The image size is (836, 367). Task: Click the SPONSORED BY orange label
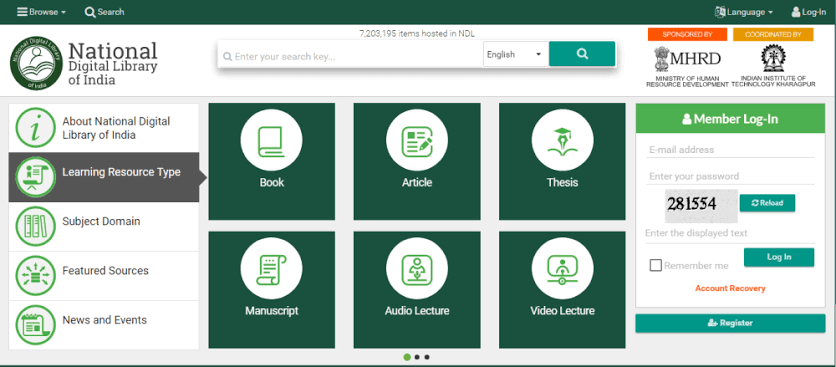tap(687, 34)
